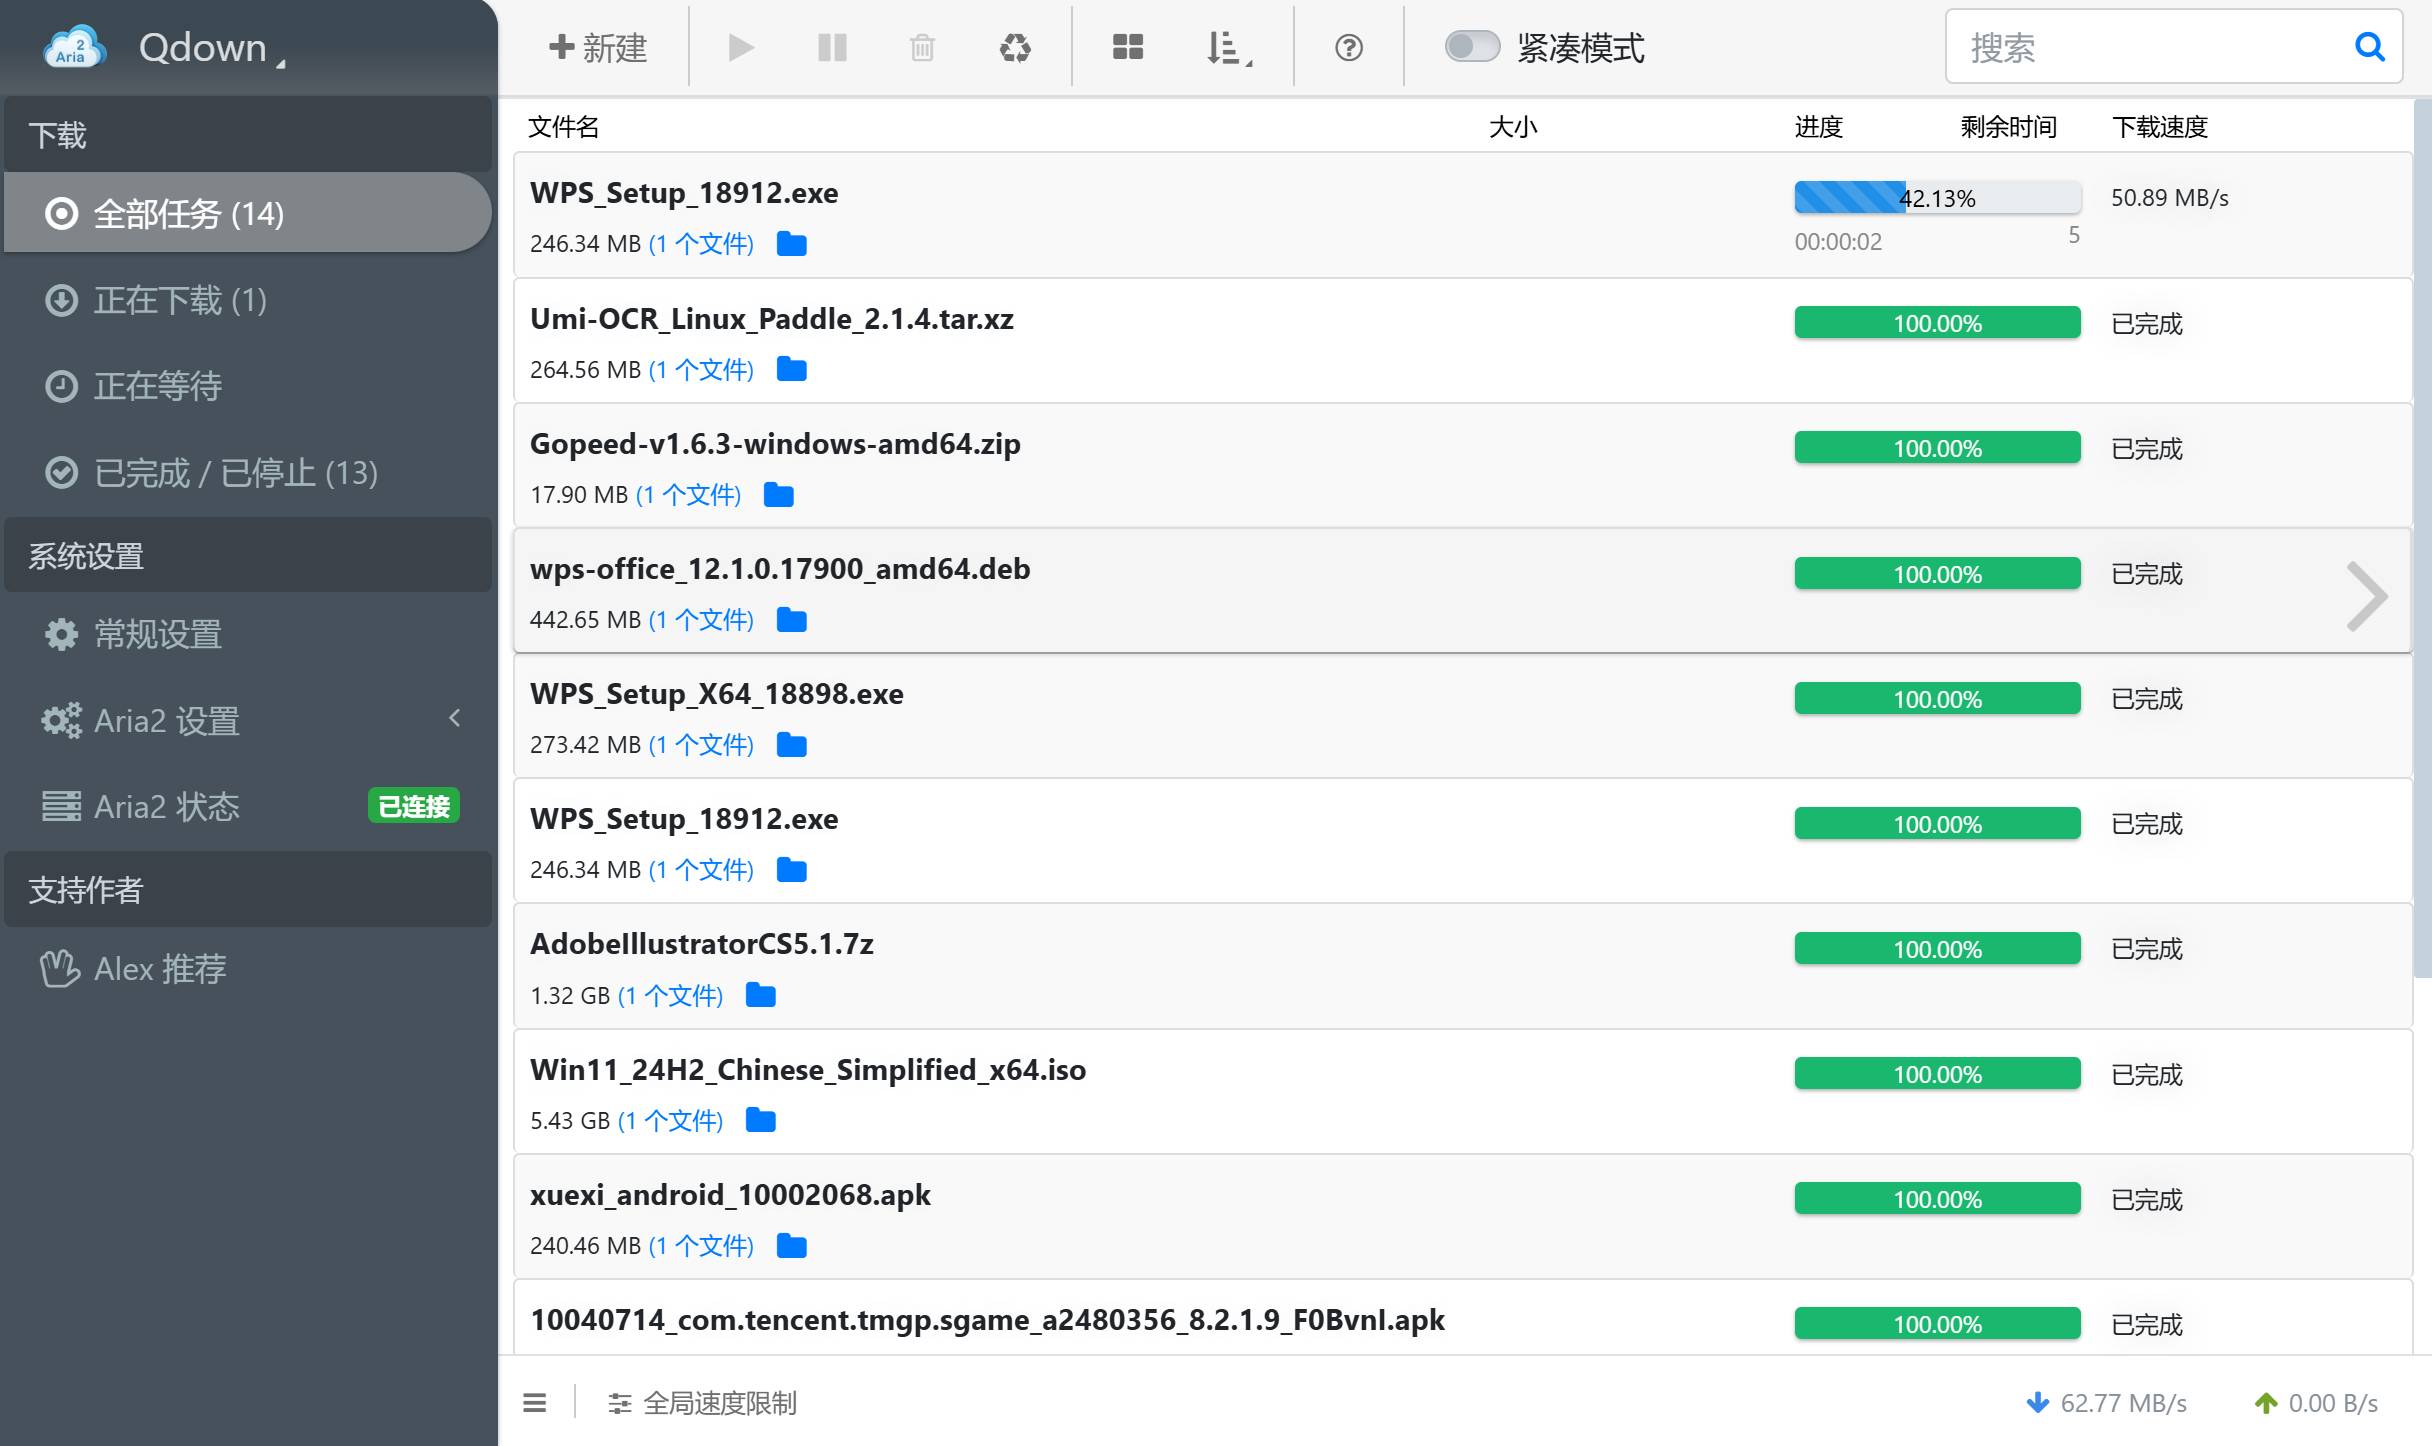2432x1446 pixels.
Task: Open folder icon for completed WPS_Setup_18912.exe
Action: (792, 869)
